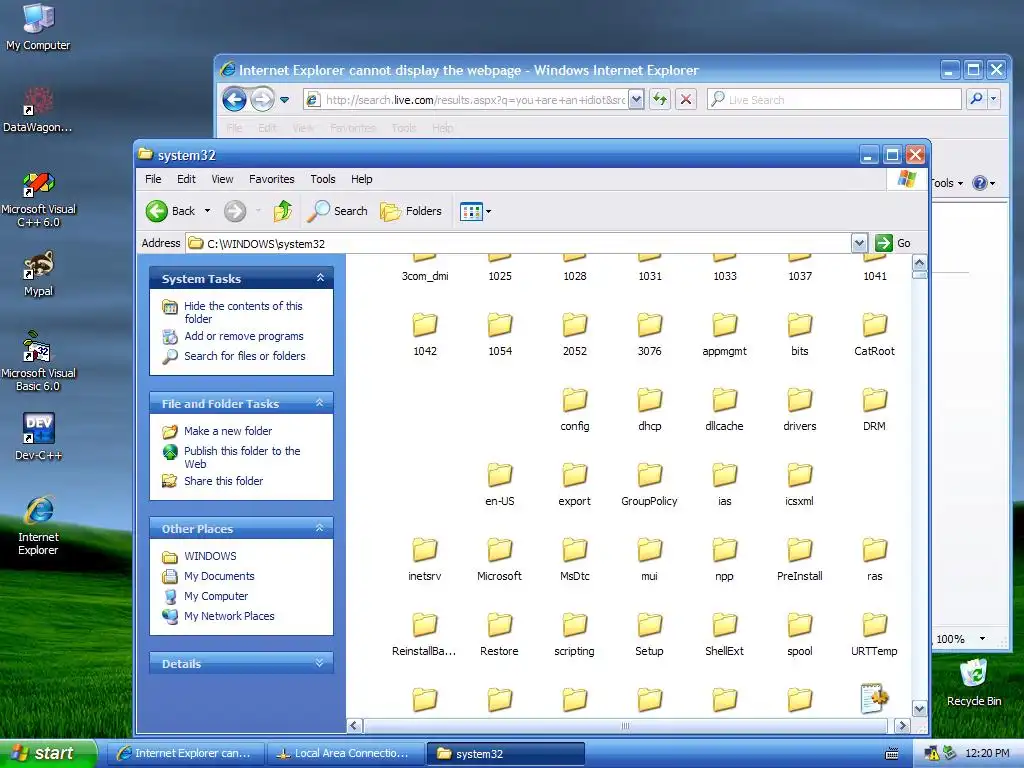Screen dimensions: 1024x768
Task: Click the Start button
Action: [48, 754]
